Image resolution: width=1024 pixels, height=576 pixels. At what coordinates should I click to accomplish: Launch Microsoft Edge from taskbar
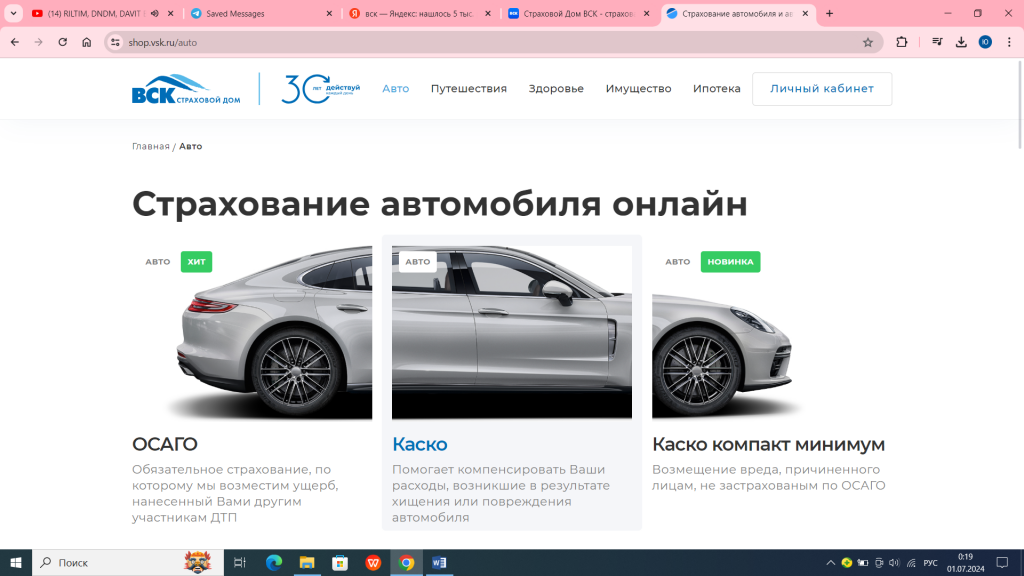coord(274,562)
